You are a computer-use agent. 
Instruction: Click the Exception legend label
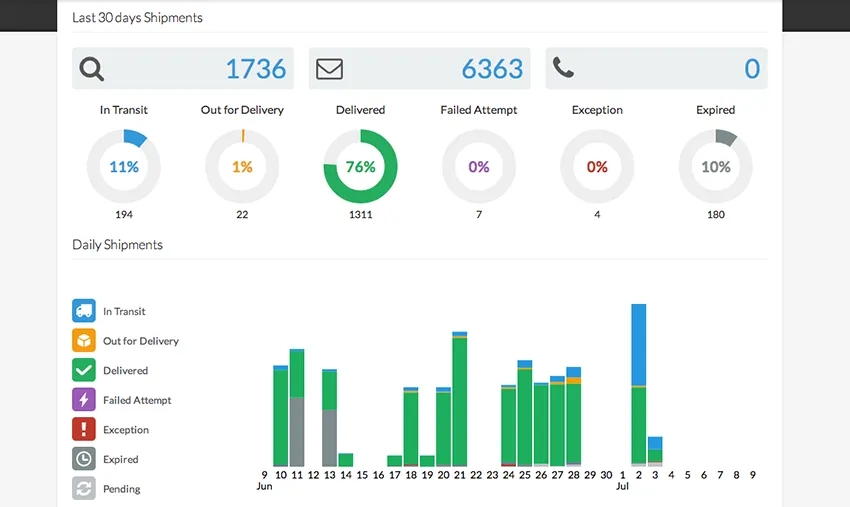(x=126, y=429)
